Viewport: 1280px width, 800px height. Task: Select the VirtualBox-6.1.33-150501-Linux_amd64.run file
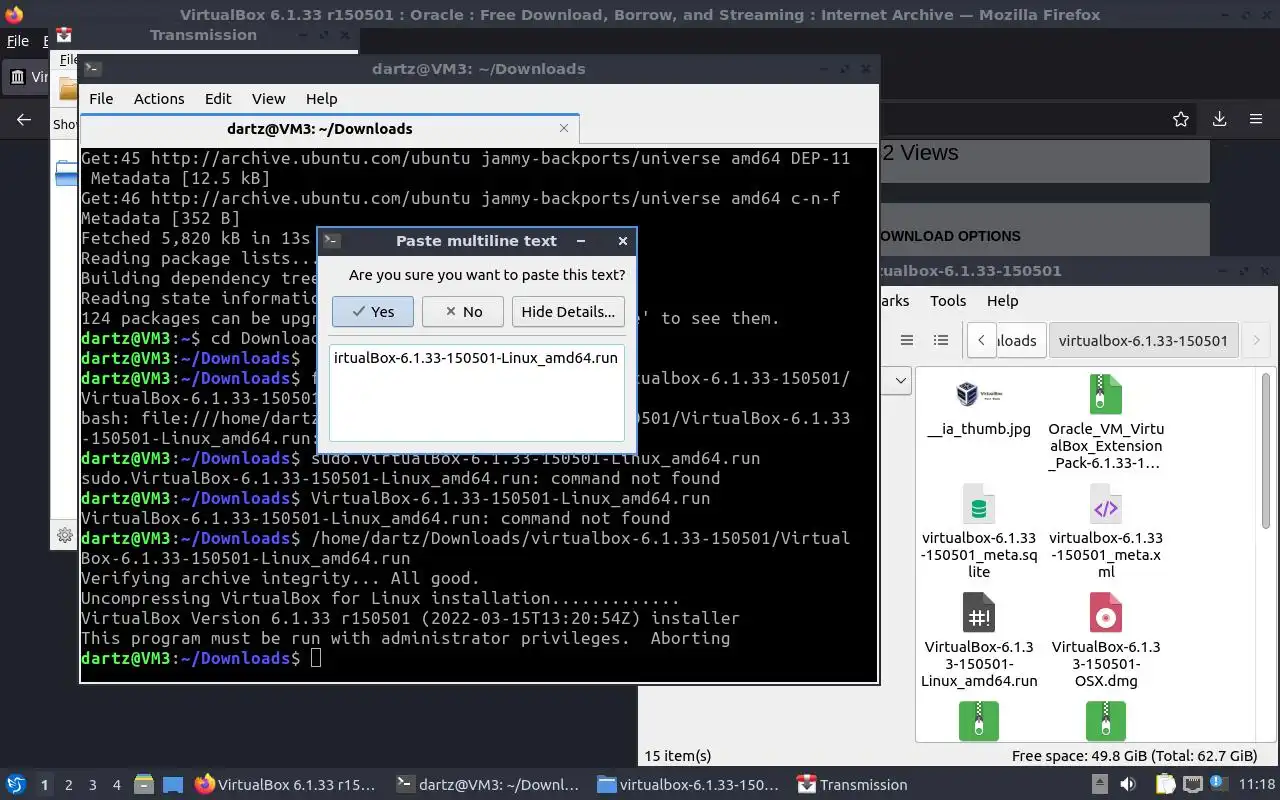(979, 641)
